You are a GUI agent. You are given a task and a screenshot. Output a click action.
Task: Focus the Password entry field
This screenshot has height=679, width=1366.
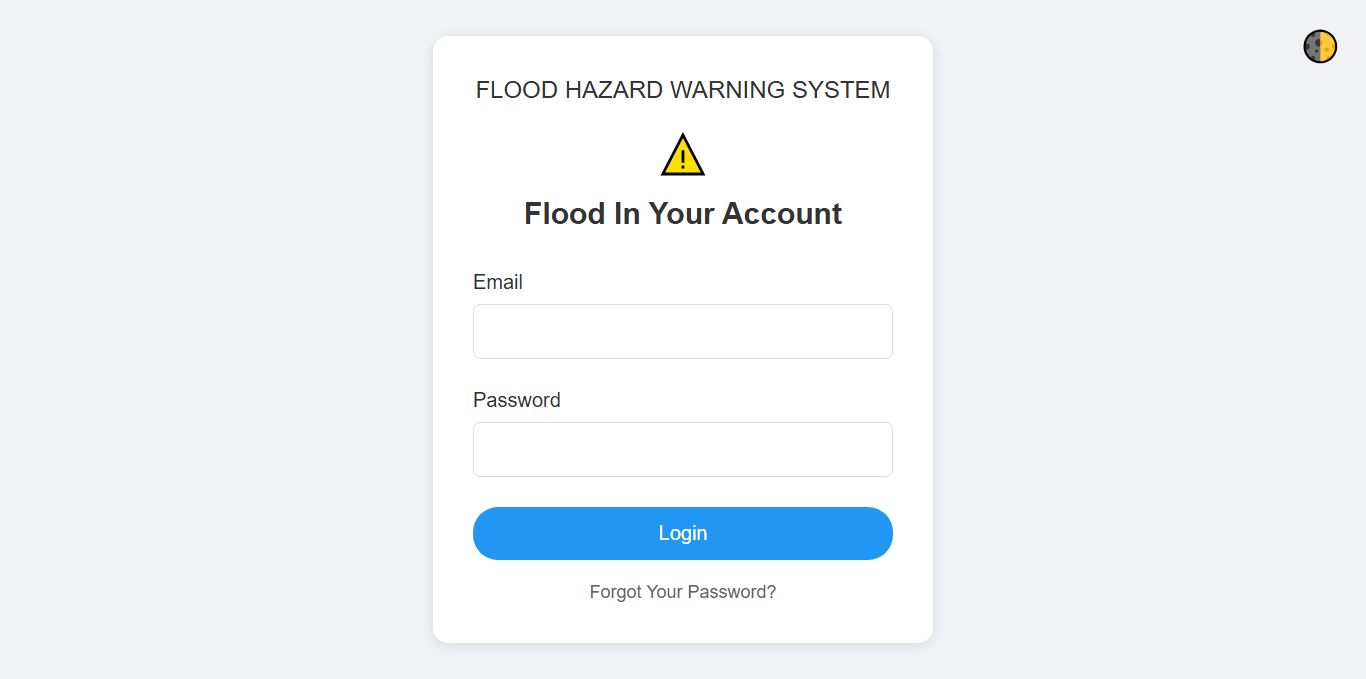[683, 449]
